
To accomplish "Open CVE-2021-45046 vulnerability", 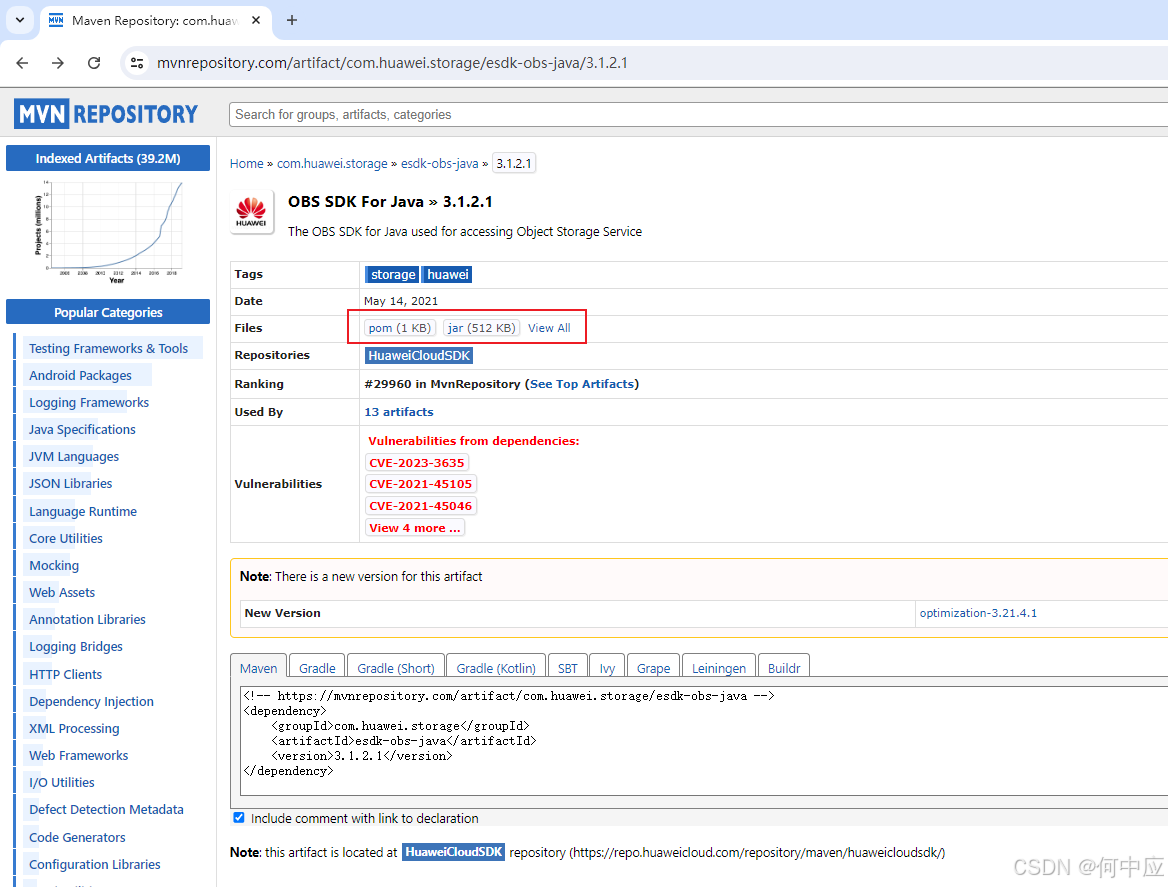I will [421, 506].
